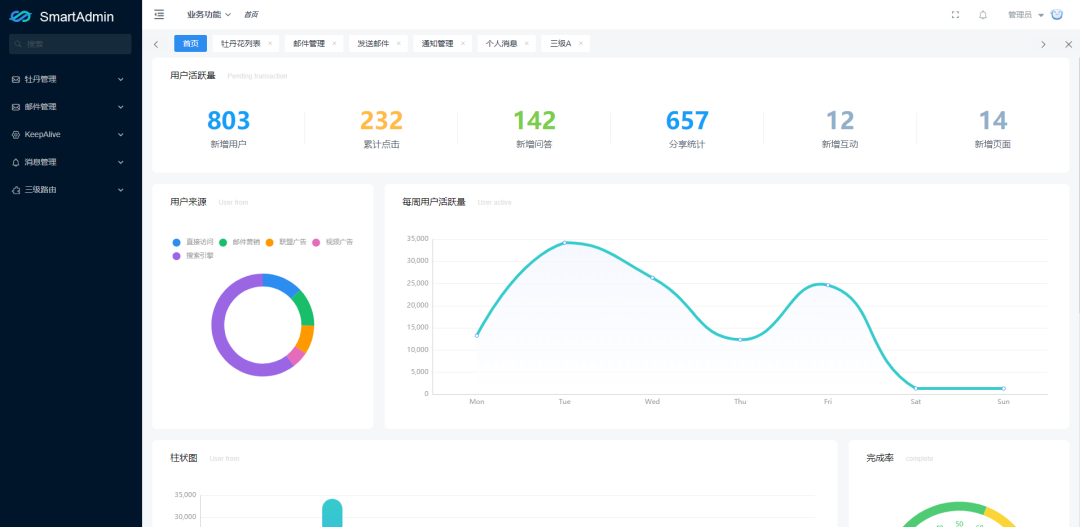The width and height of the screenshot is (1080, 527).
Task: Expand the 消息管理 sidebar menu
Action: coord(70,162)
